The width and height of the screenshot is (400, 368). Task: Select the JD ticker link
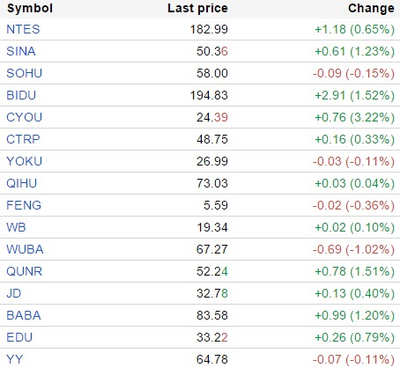[14, 293]
